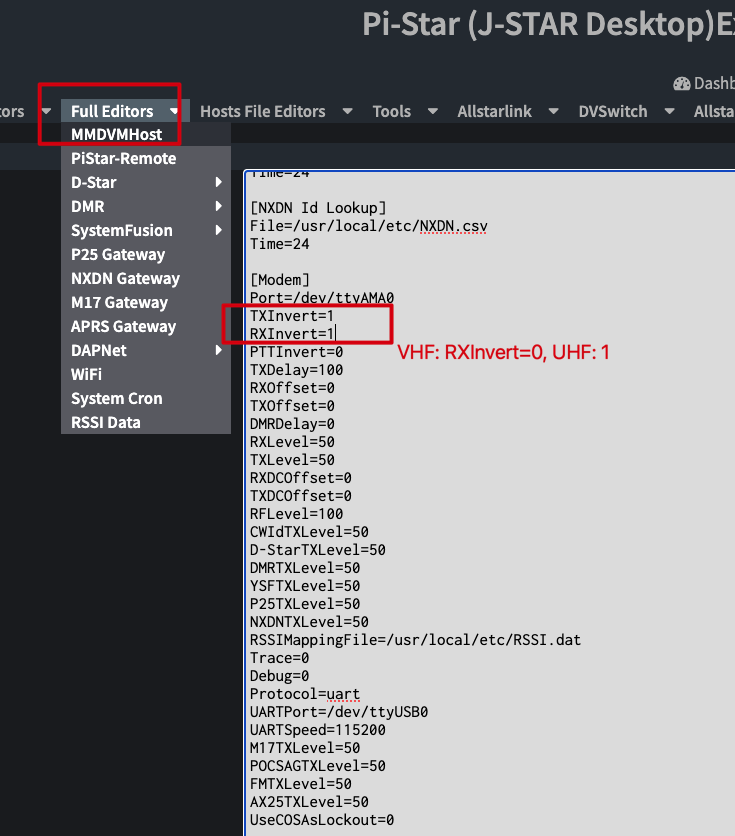
Task: Expand the DMR submenu arrow
Action: [x=219, y=206]
